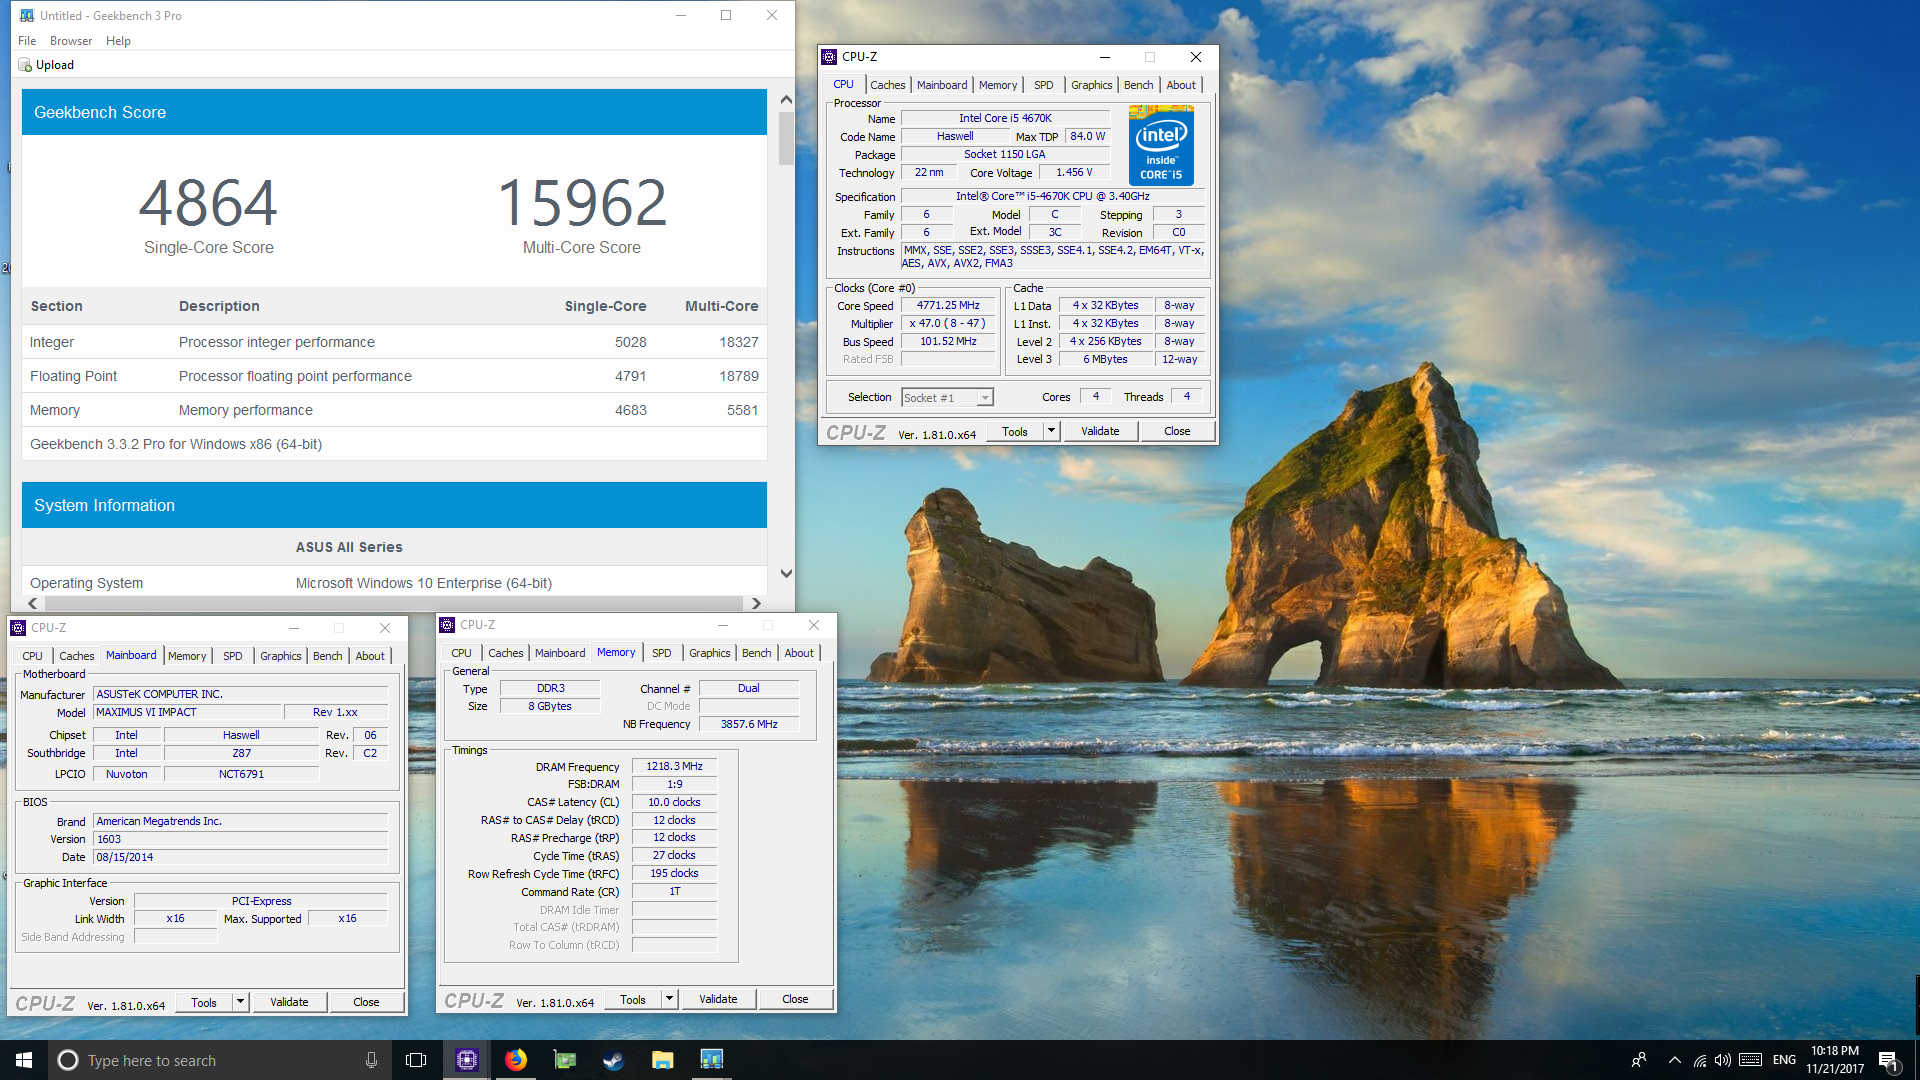Click Tools button in top-right CPU-Z window
The height and width of the screenshot is (1080, 1920).
[x=1015, y=431]
